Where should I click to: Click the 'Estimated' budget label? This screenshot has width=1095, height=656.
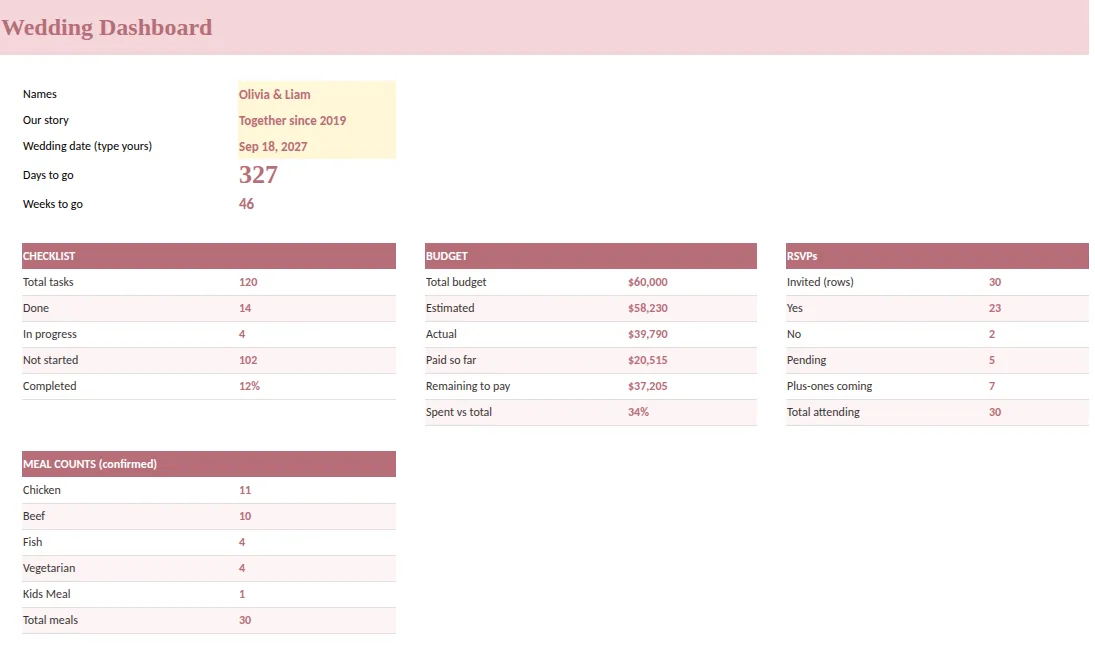tap(450, 308)
